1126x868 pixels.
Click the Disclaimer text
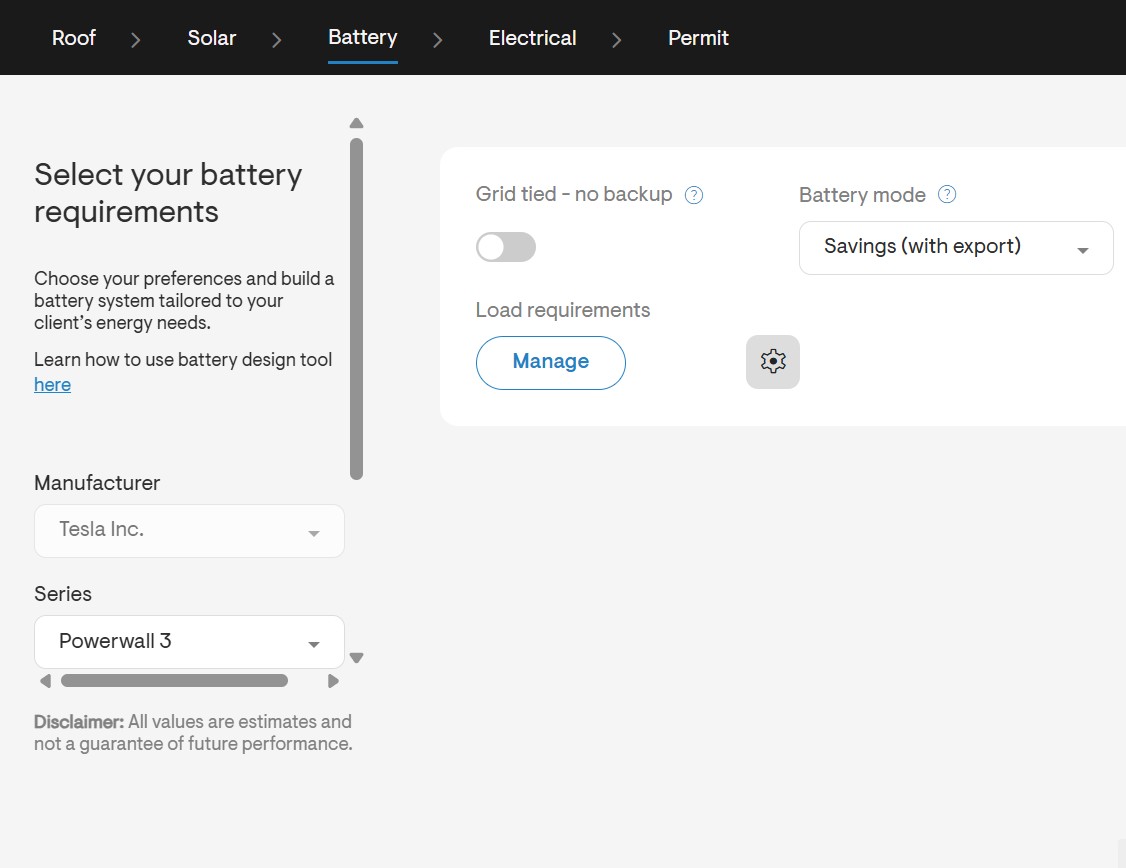tap(193, 732)
